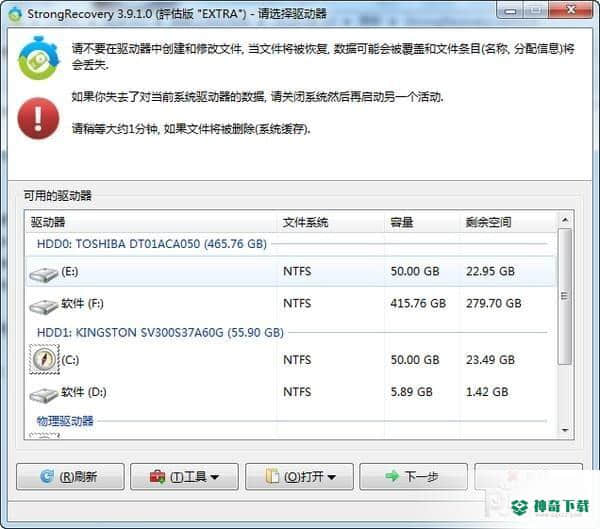Open the 工具 dropdown arrow
Viewport: 600px width, 529px height.
click(x=215, y=477)
